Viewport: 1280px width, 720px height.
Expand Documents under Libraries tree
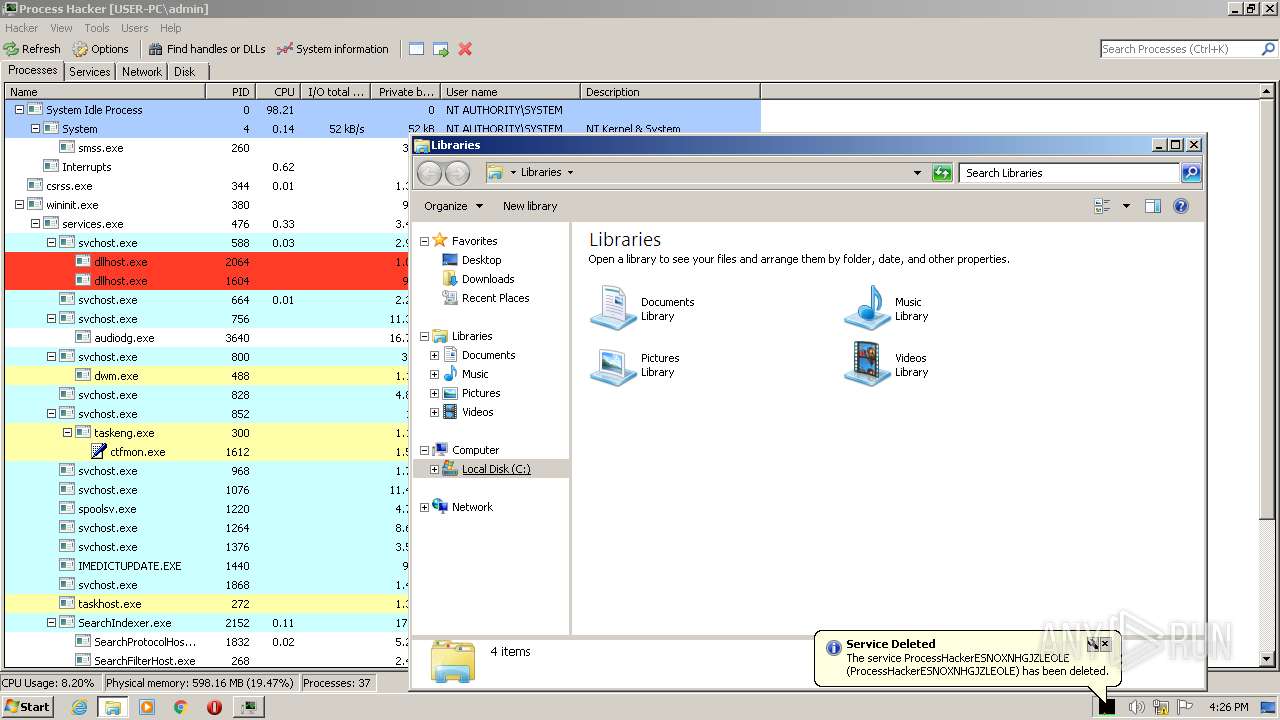pyautogui.click(x=434, y=355)
